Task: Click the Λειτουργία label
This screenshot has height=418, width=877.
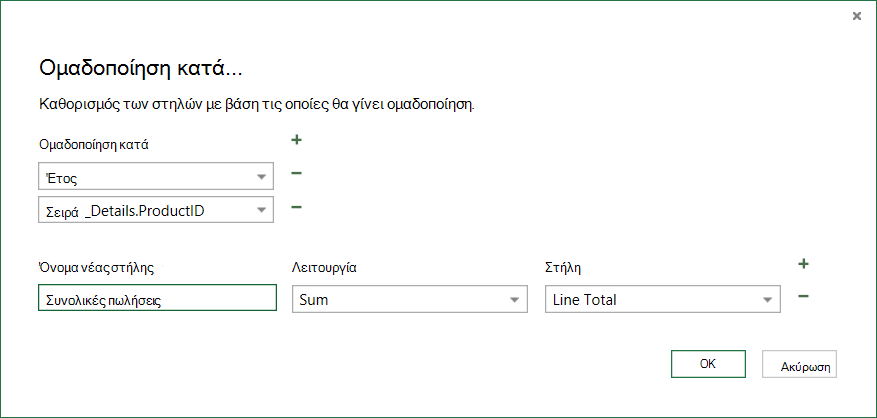Action: [324, 267]
